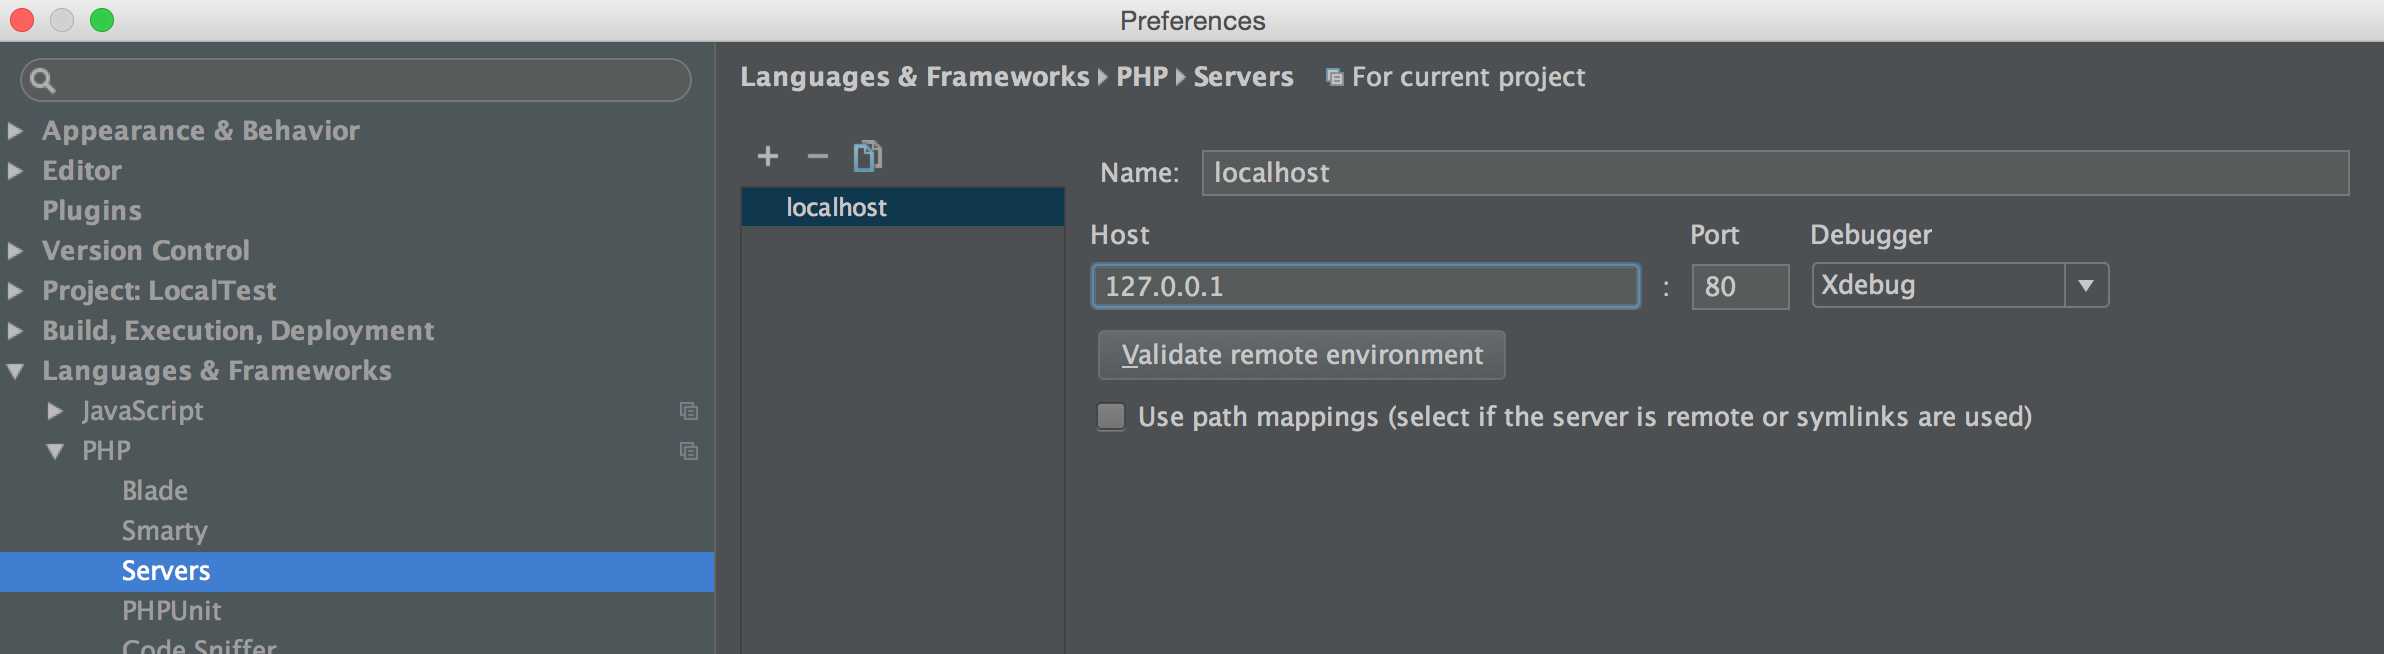Enable the Use path mappings checkbox
Image resolution: width=2384 pixels, height=654 pixels.
tap(1111, 416)
